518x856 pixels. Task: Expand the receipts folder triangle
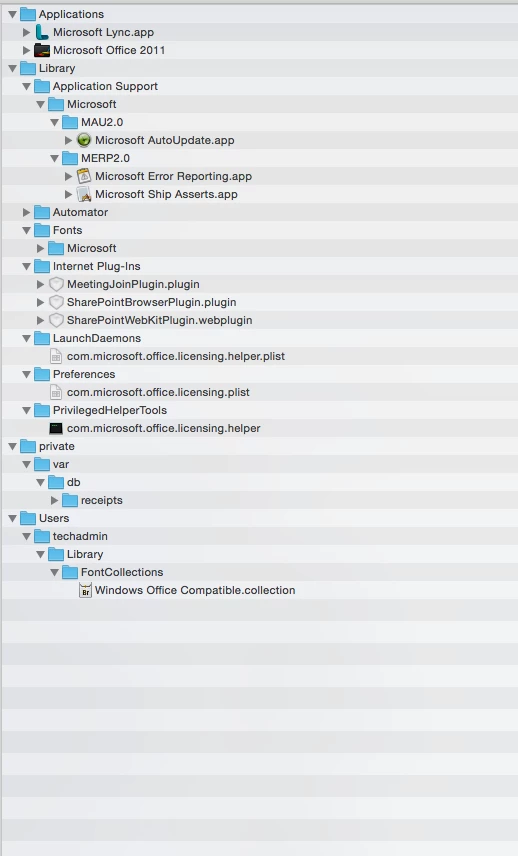(55, 501)
